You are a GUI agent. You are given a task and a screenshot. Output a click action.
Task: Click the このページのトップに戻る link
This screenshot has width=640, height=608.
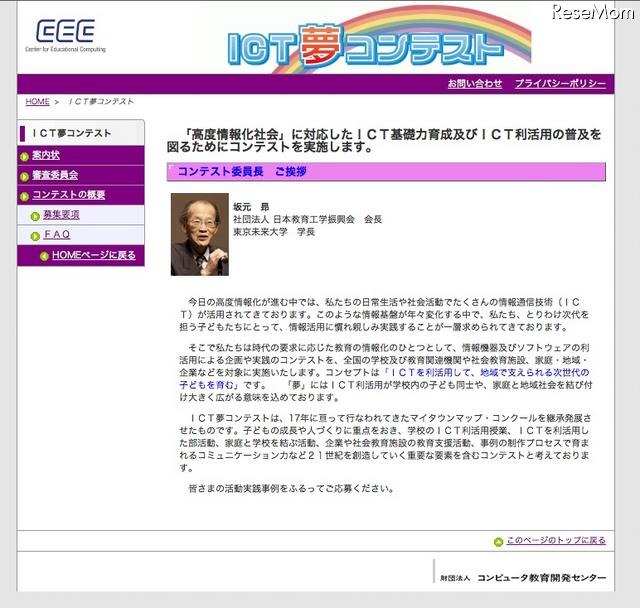(x=556, y=540)
